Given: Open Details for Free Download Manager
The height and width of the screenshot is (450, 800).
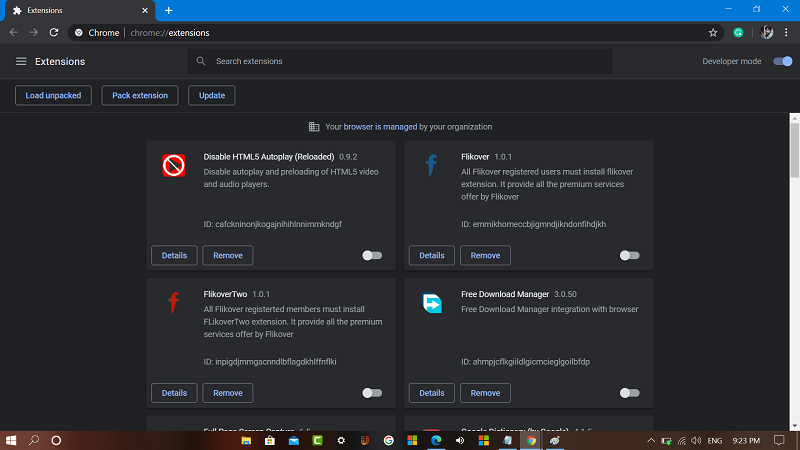Looking at the screenshot, I should point(432,393).
